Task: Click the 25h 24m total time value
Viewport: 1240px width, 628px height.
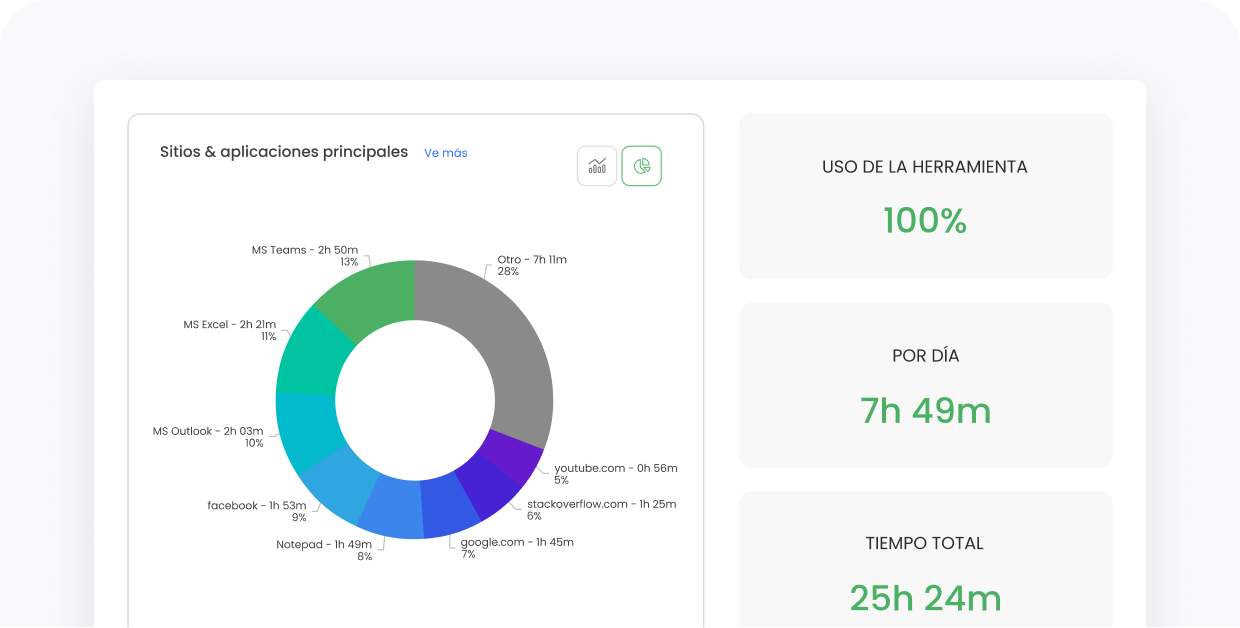Action: coord(925,598)
